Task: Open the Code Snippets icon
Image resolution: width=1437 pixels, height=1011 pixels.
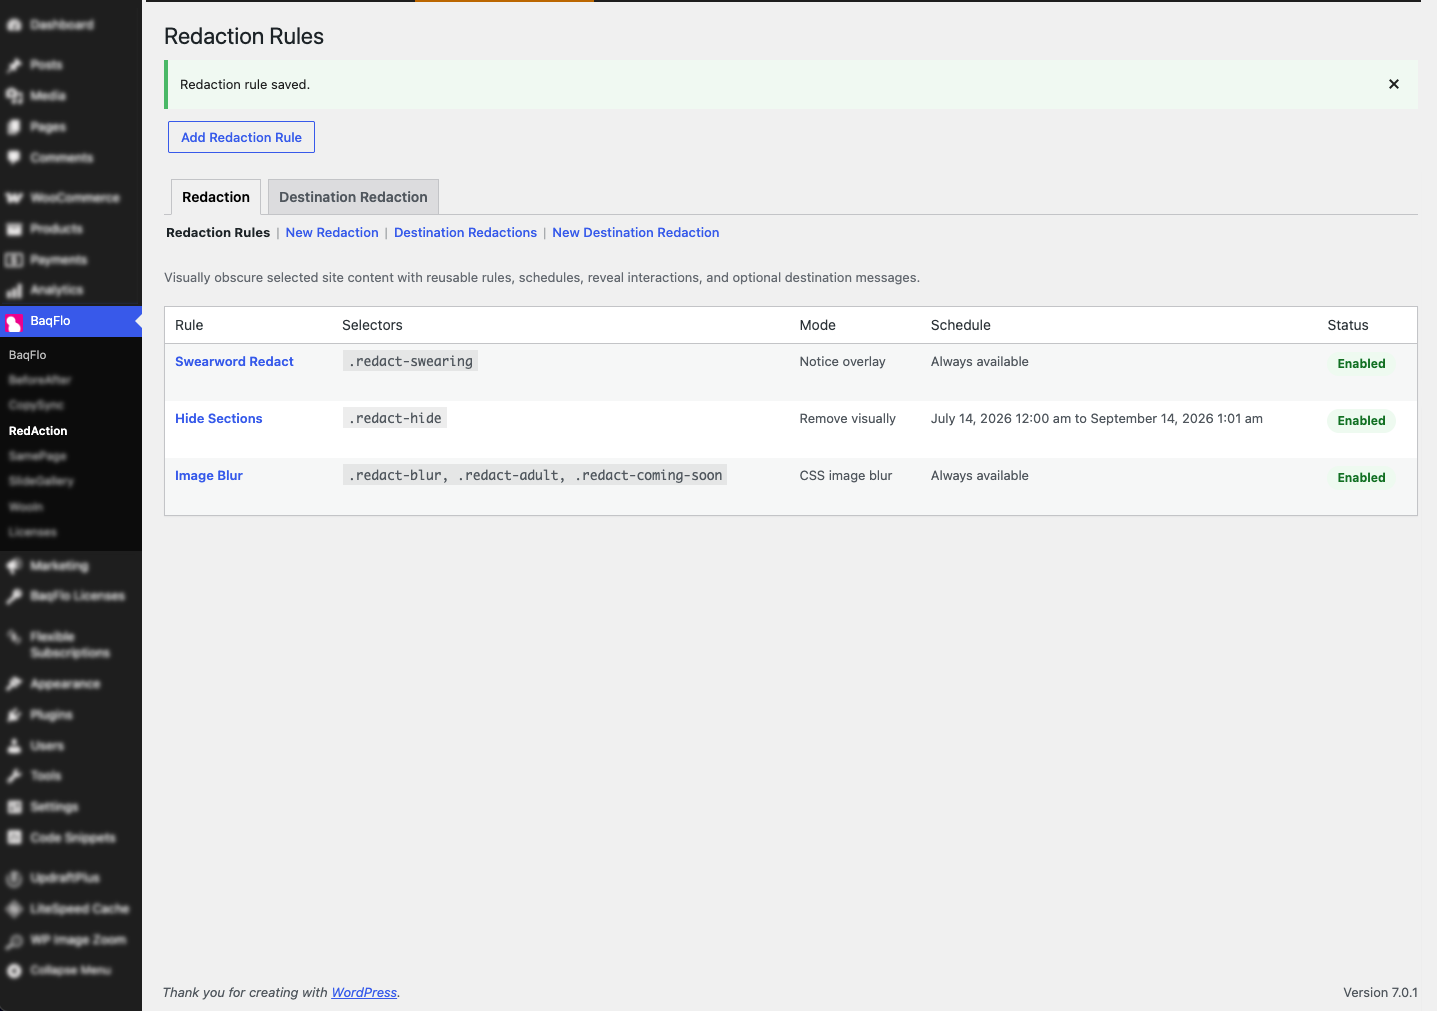Action: 14,838
